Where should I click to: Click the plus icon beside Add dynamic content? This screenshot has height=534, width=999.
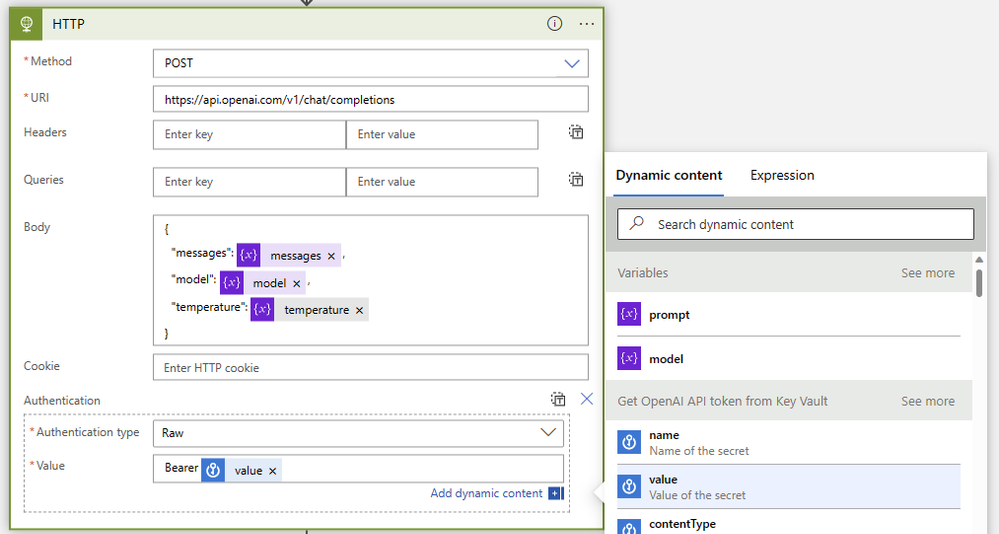(556, 493)
